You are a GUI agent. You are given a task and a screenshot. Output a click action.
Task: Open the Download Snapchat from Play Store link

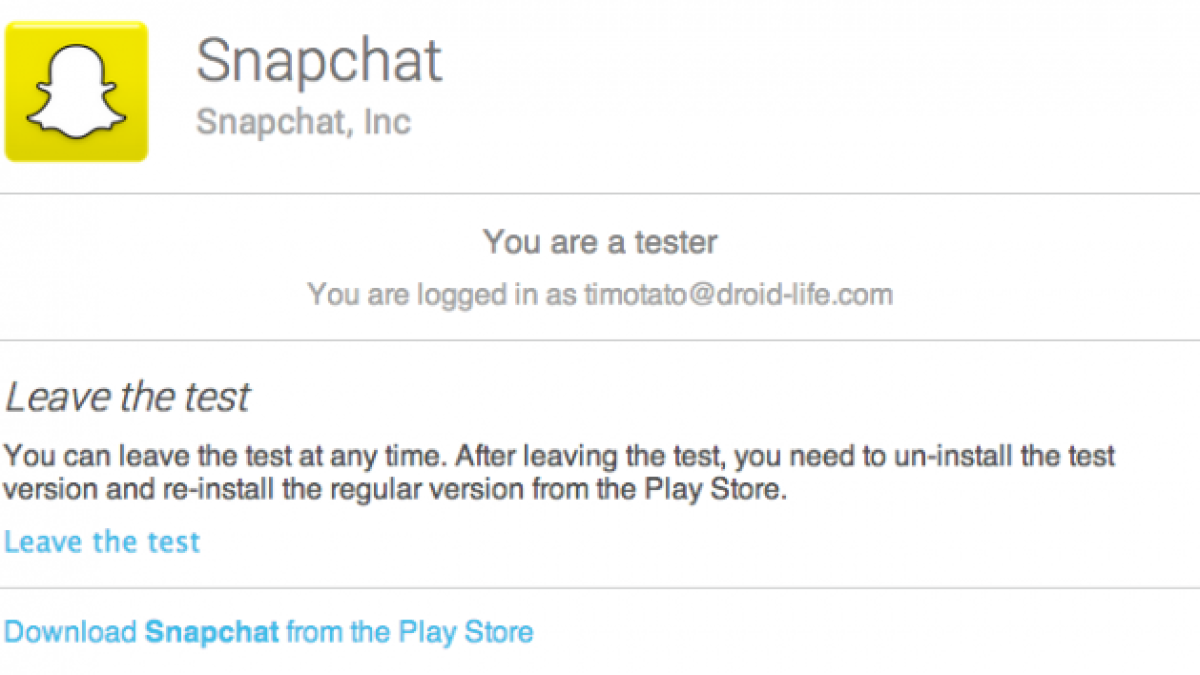click(x=268, y=632)
